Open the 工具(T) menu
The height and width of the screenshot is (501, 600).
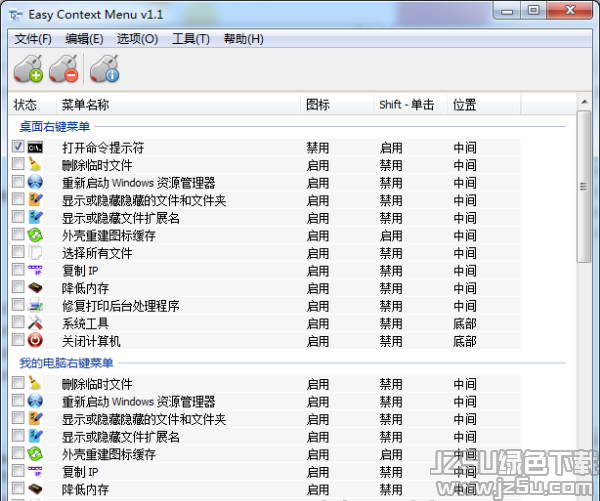(x=191, y=39)
